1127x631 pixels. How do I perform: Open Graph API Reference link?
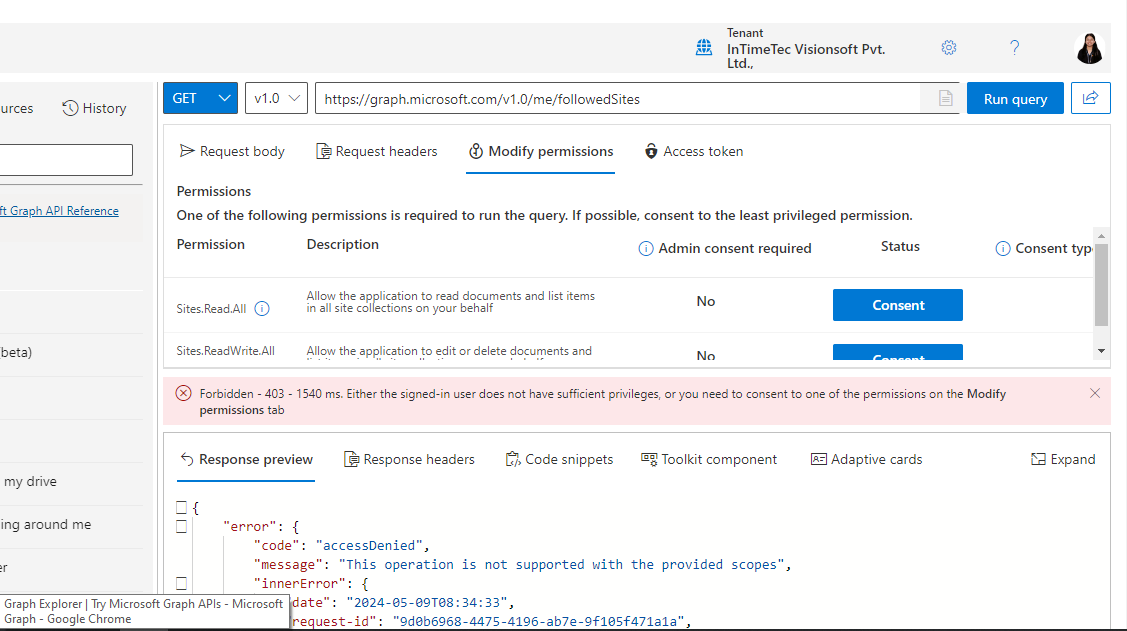pyautogui.click(x=59, y=211)
